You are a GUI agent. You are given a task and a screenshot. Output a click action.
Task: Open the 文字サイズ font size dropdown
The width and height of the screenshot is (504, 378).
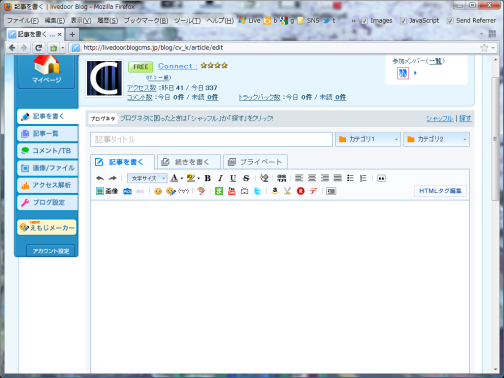click(x=147, y=178)
